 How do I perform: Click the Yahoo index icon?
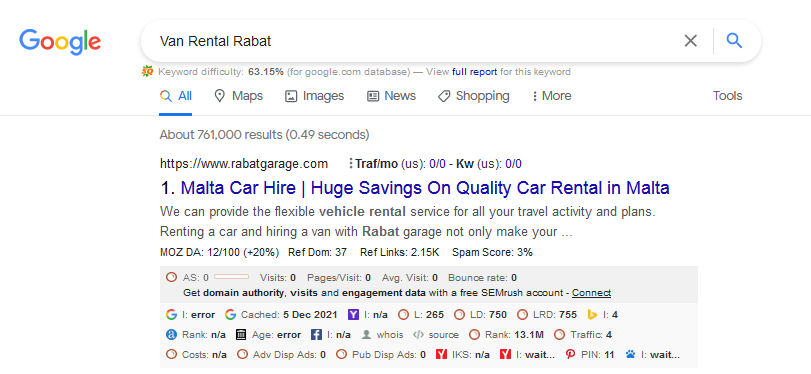353,315
